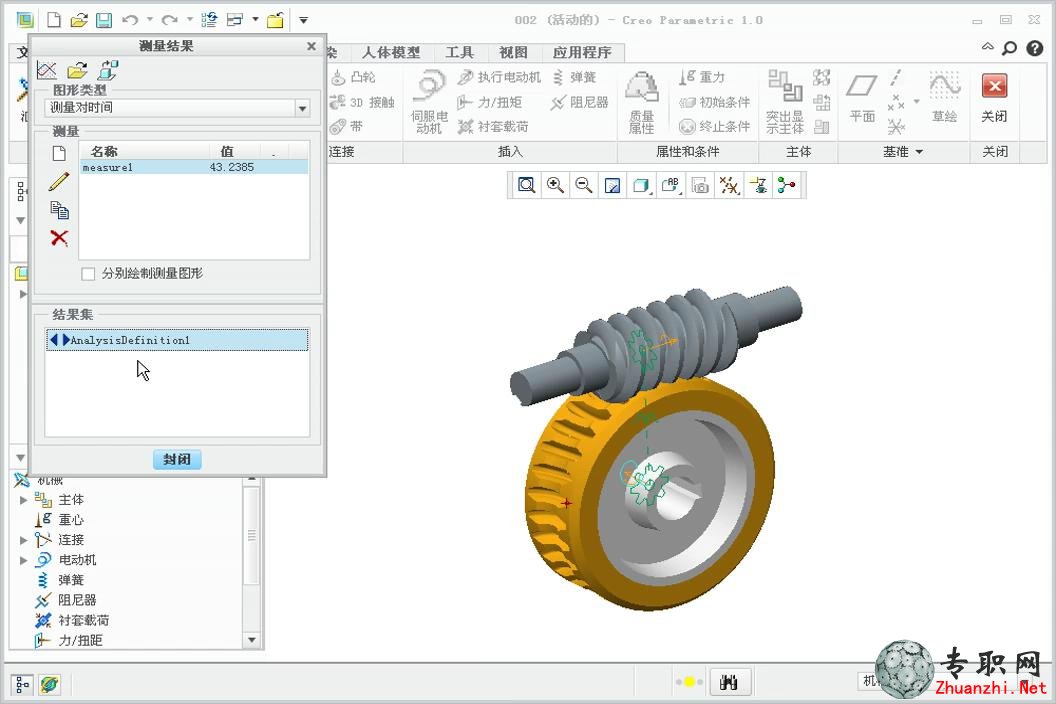
Task: Click the 执行电动机 button
Action: (499, 77)
